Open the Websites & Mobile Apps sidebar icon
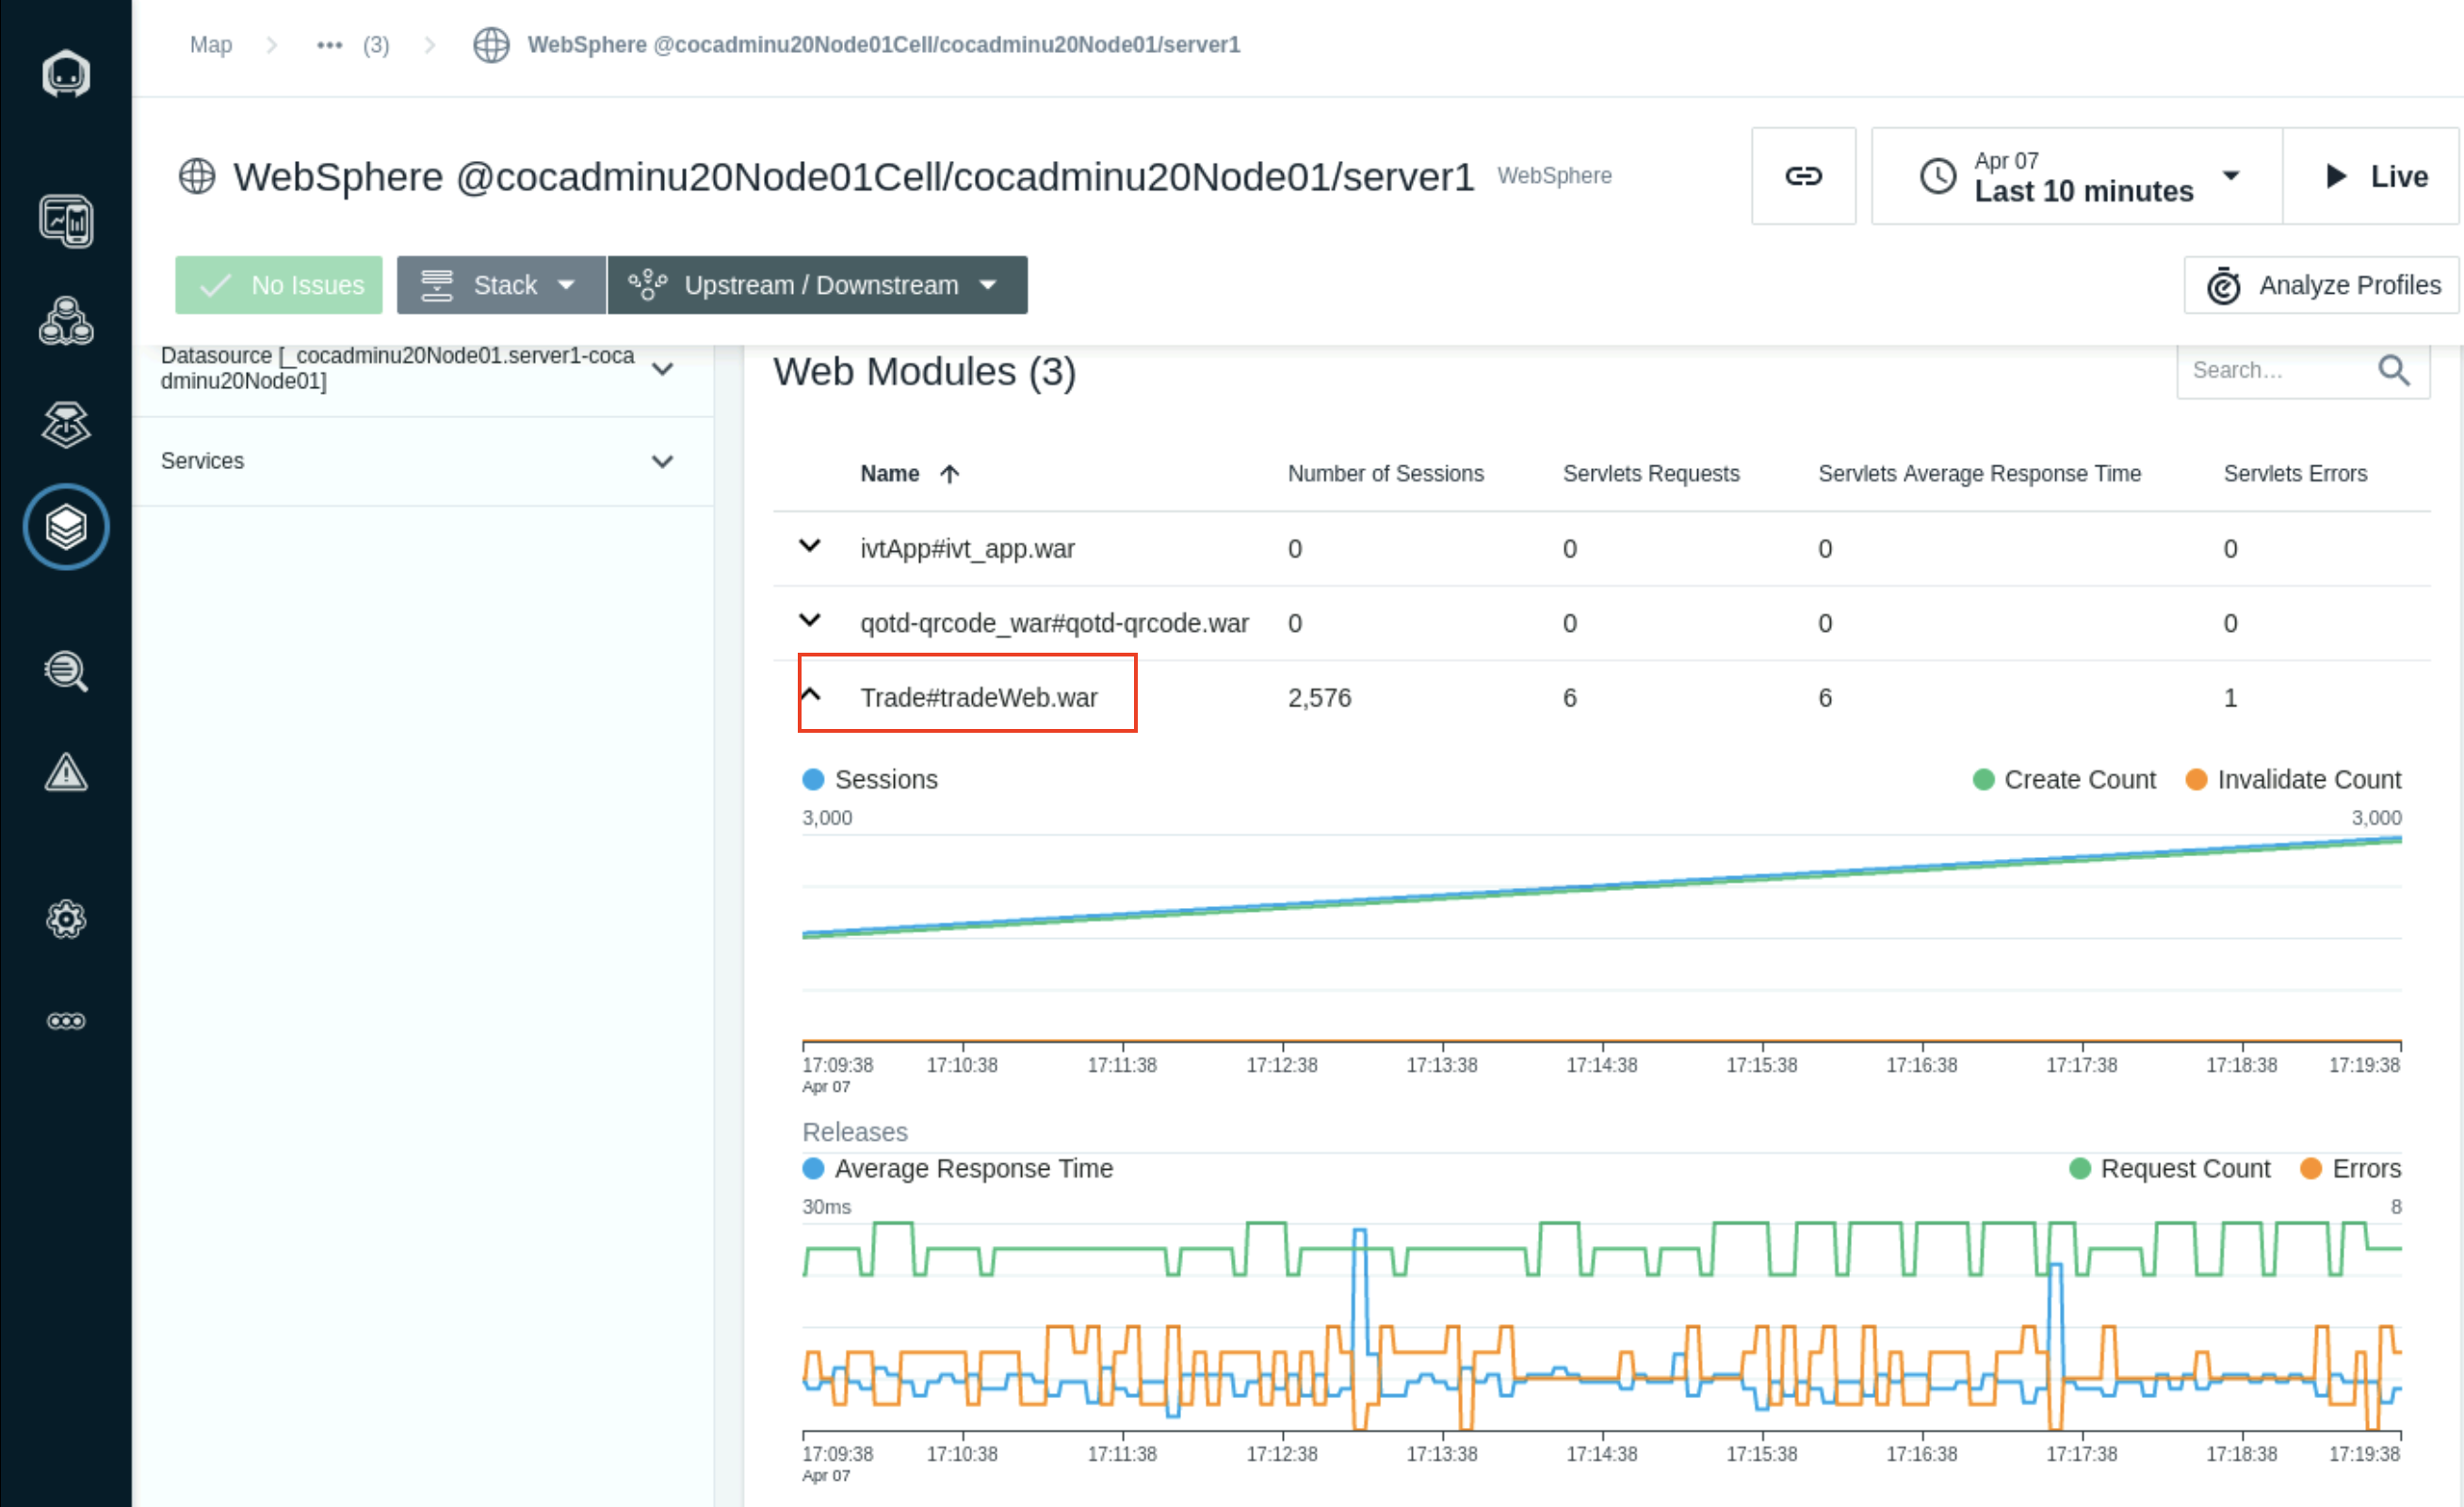Screen dimensions: 2464x1507 pyautogui.click(x=66, y=221)
